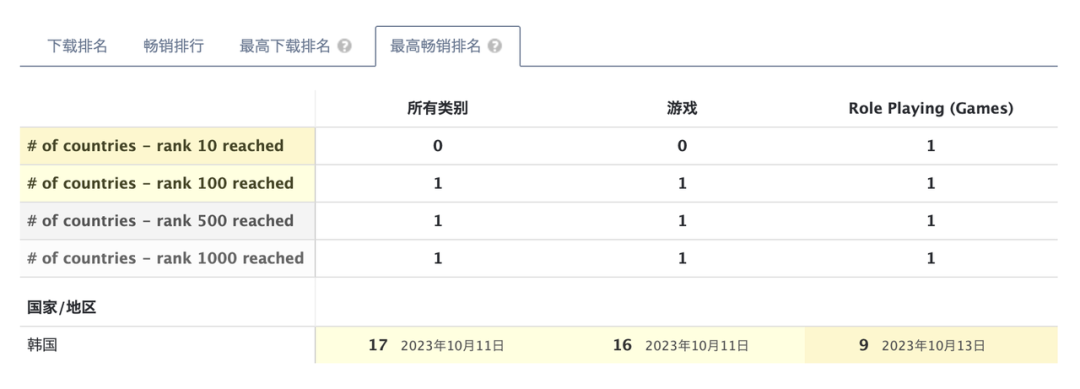The width and height of the screenshot is (1080, 389).
Task: Click 韩国 rank 17 in 所有类别
Action: [x=378, y=345]
